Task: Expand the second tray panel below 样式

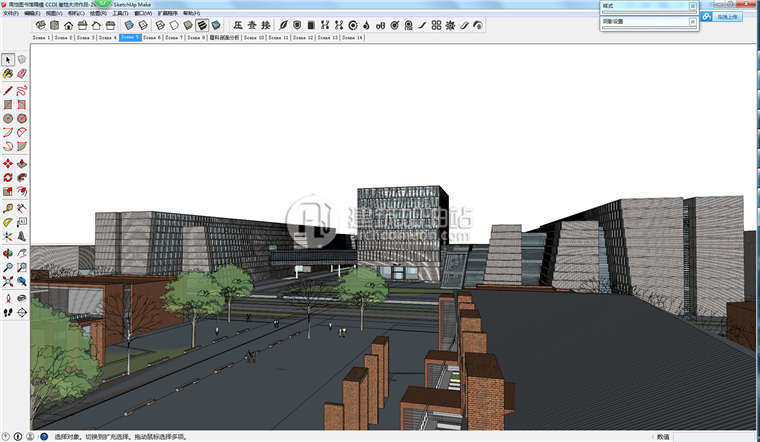Action: tap(649, 22)
